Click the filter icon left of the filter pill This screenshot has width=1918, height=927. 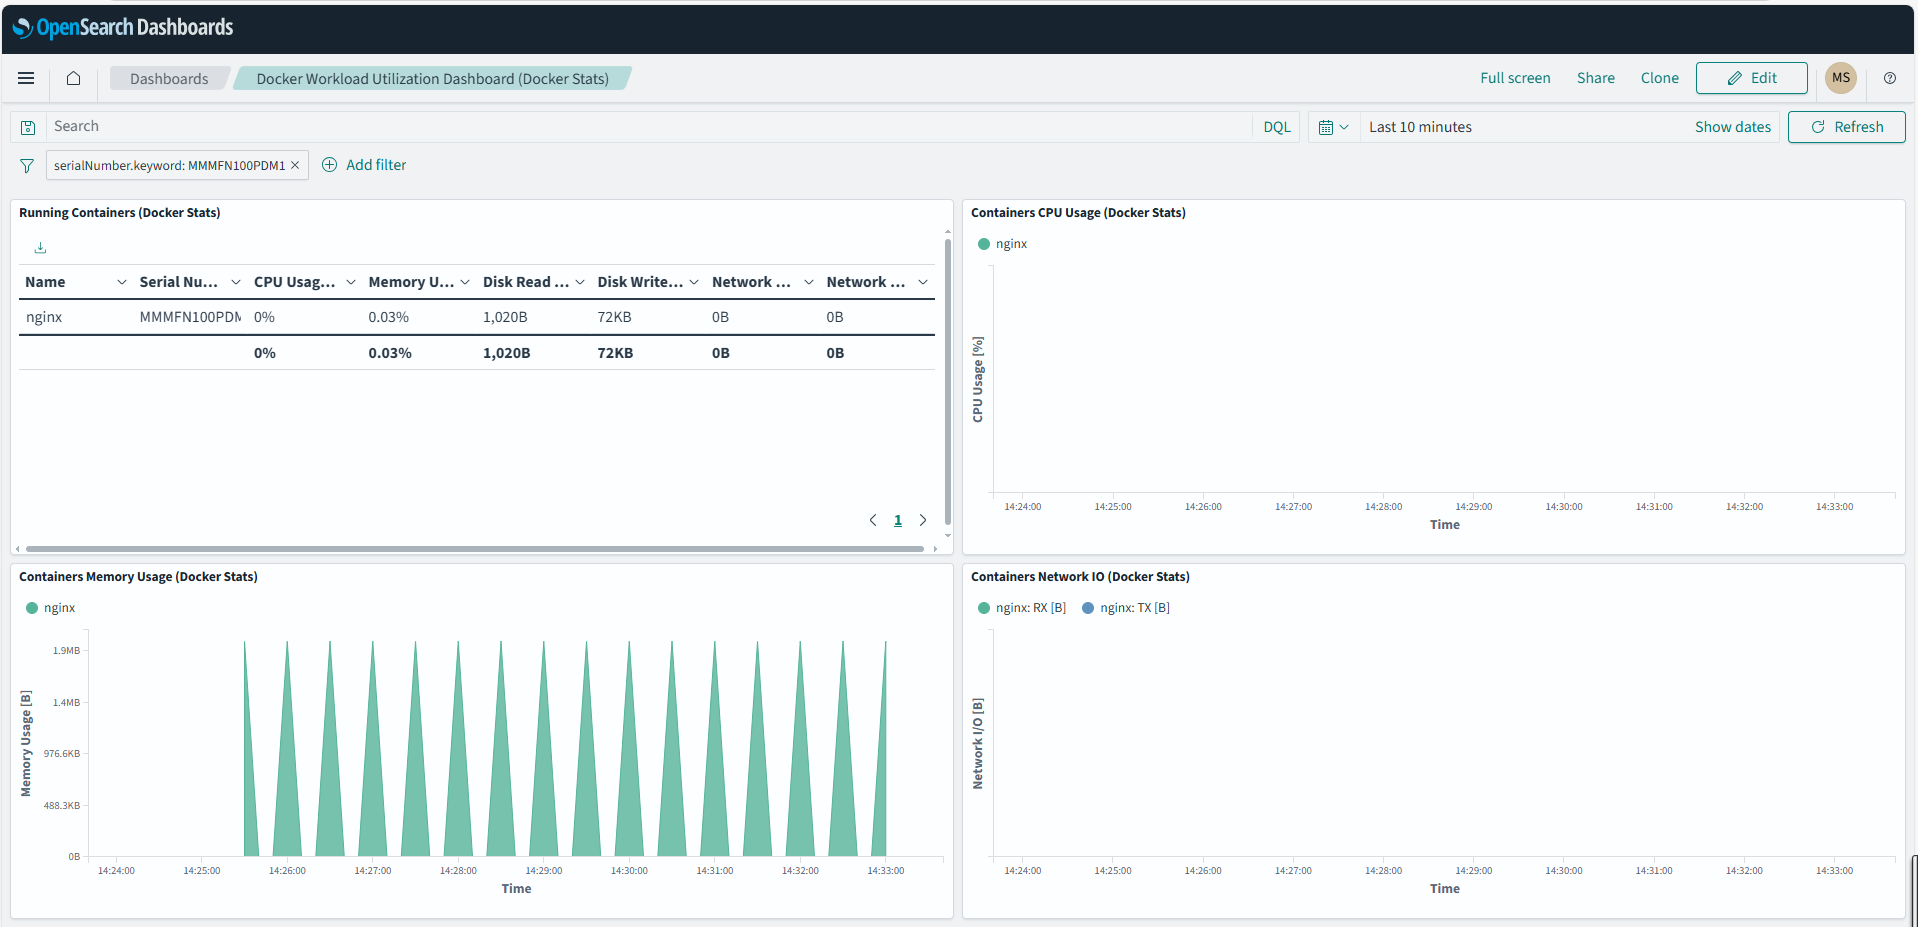(26, 165)
